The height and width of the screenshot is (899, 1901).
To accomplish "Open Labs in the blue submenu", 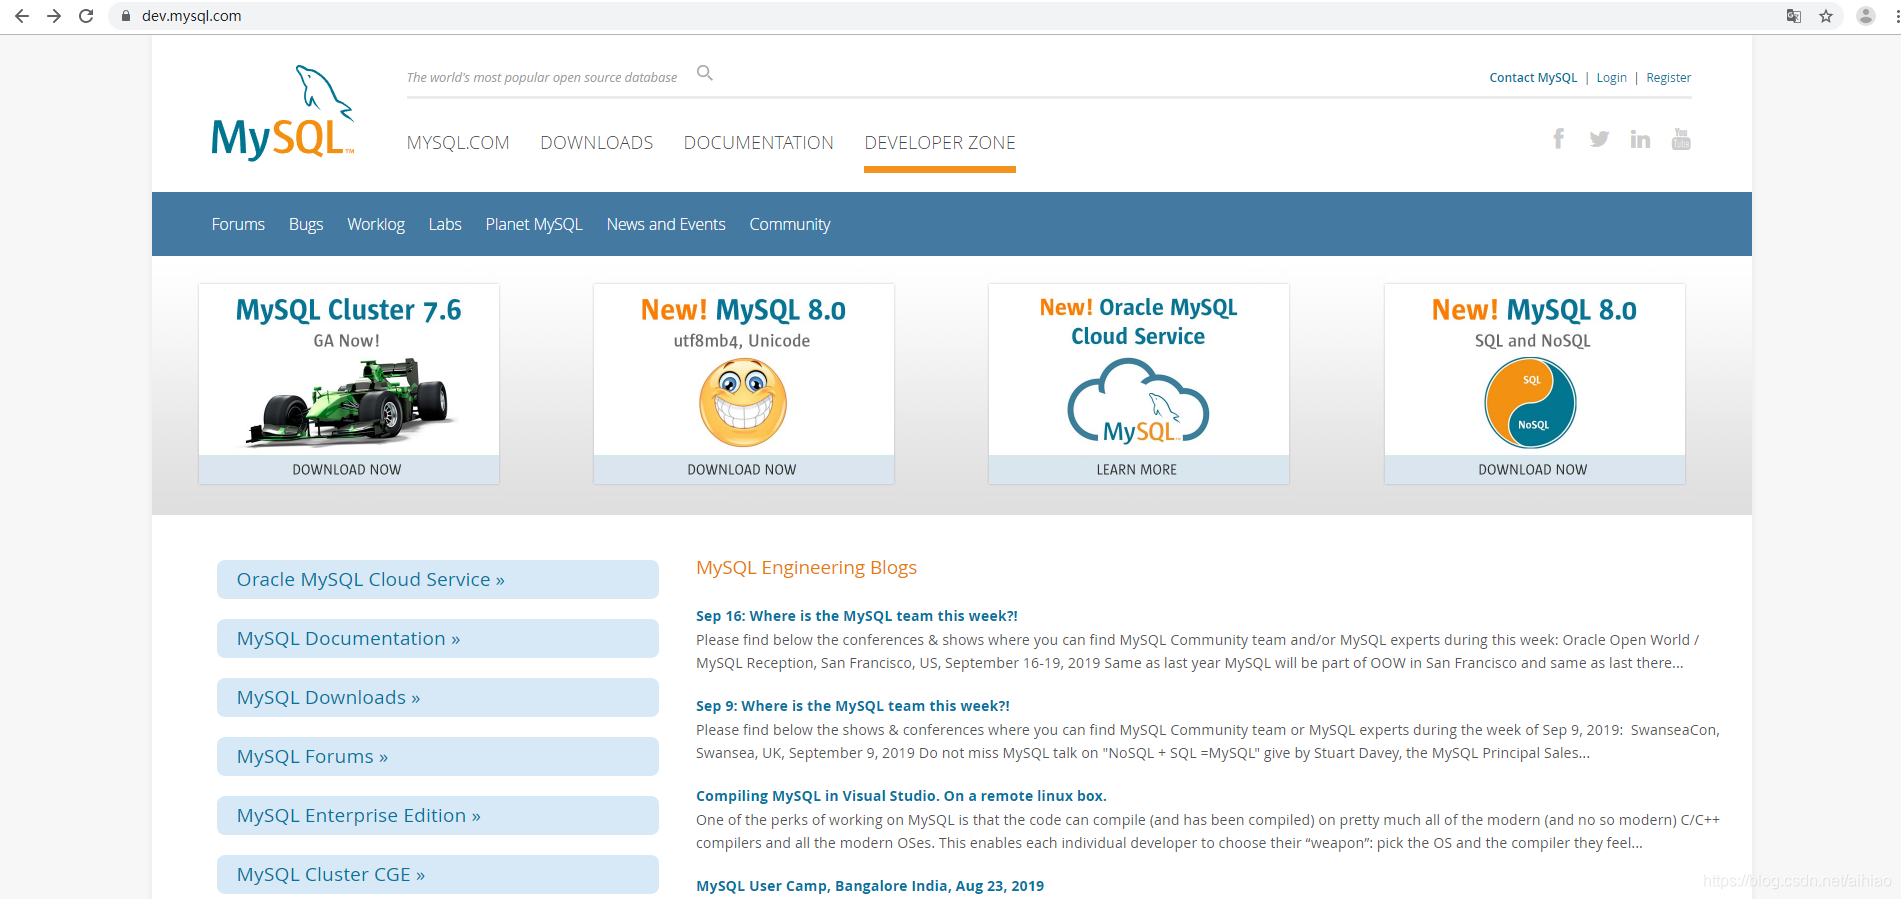I will tap(445, 224).
